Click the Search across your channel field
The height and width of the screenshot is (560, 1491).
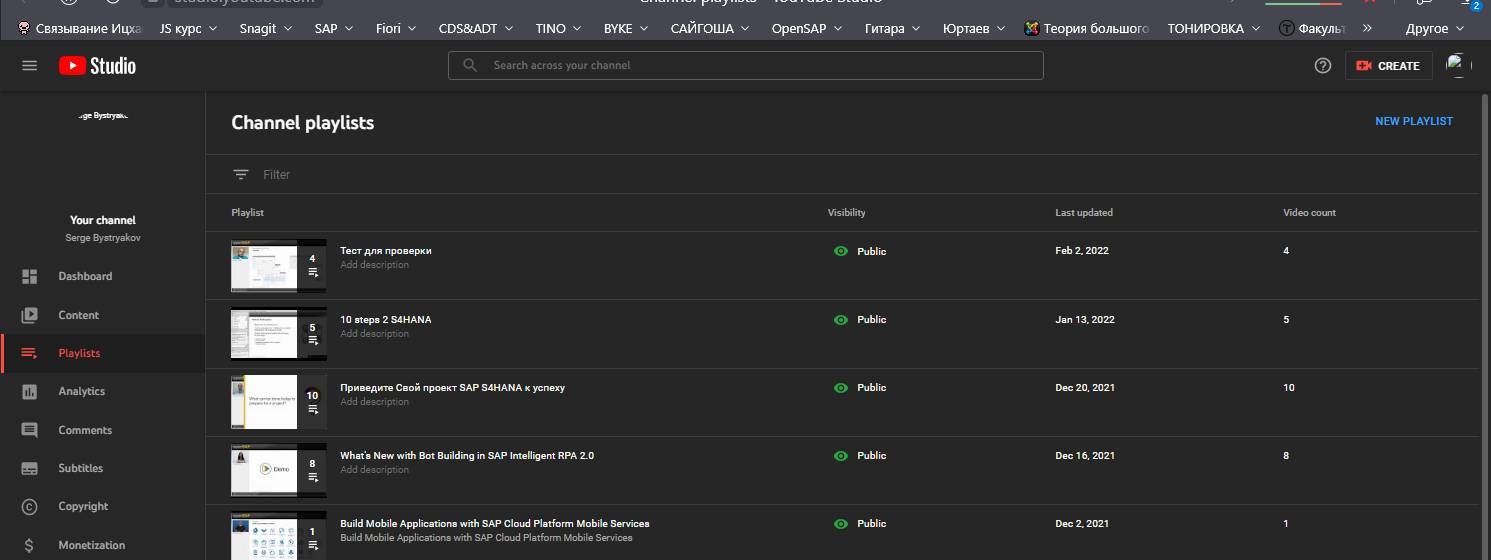click(x=760, y=66)
